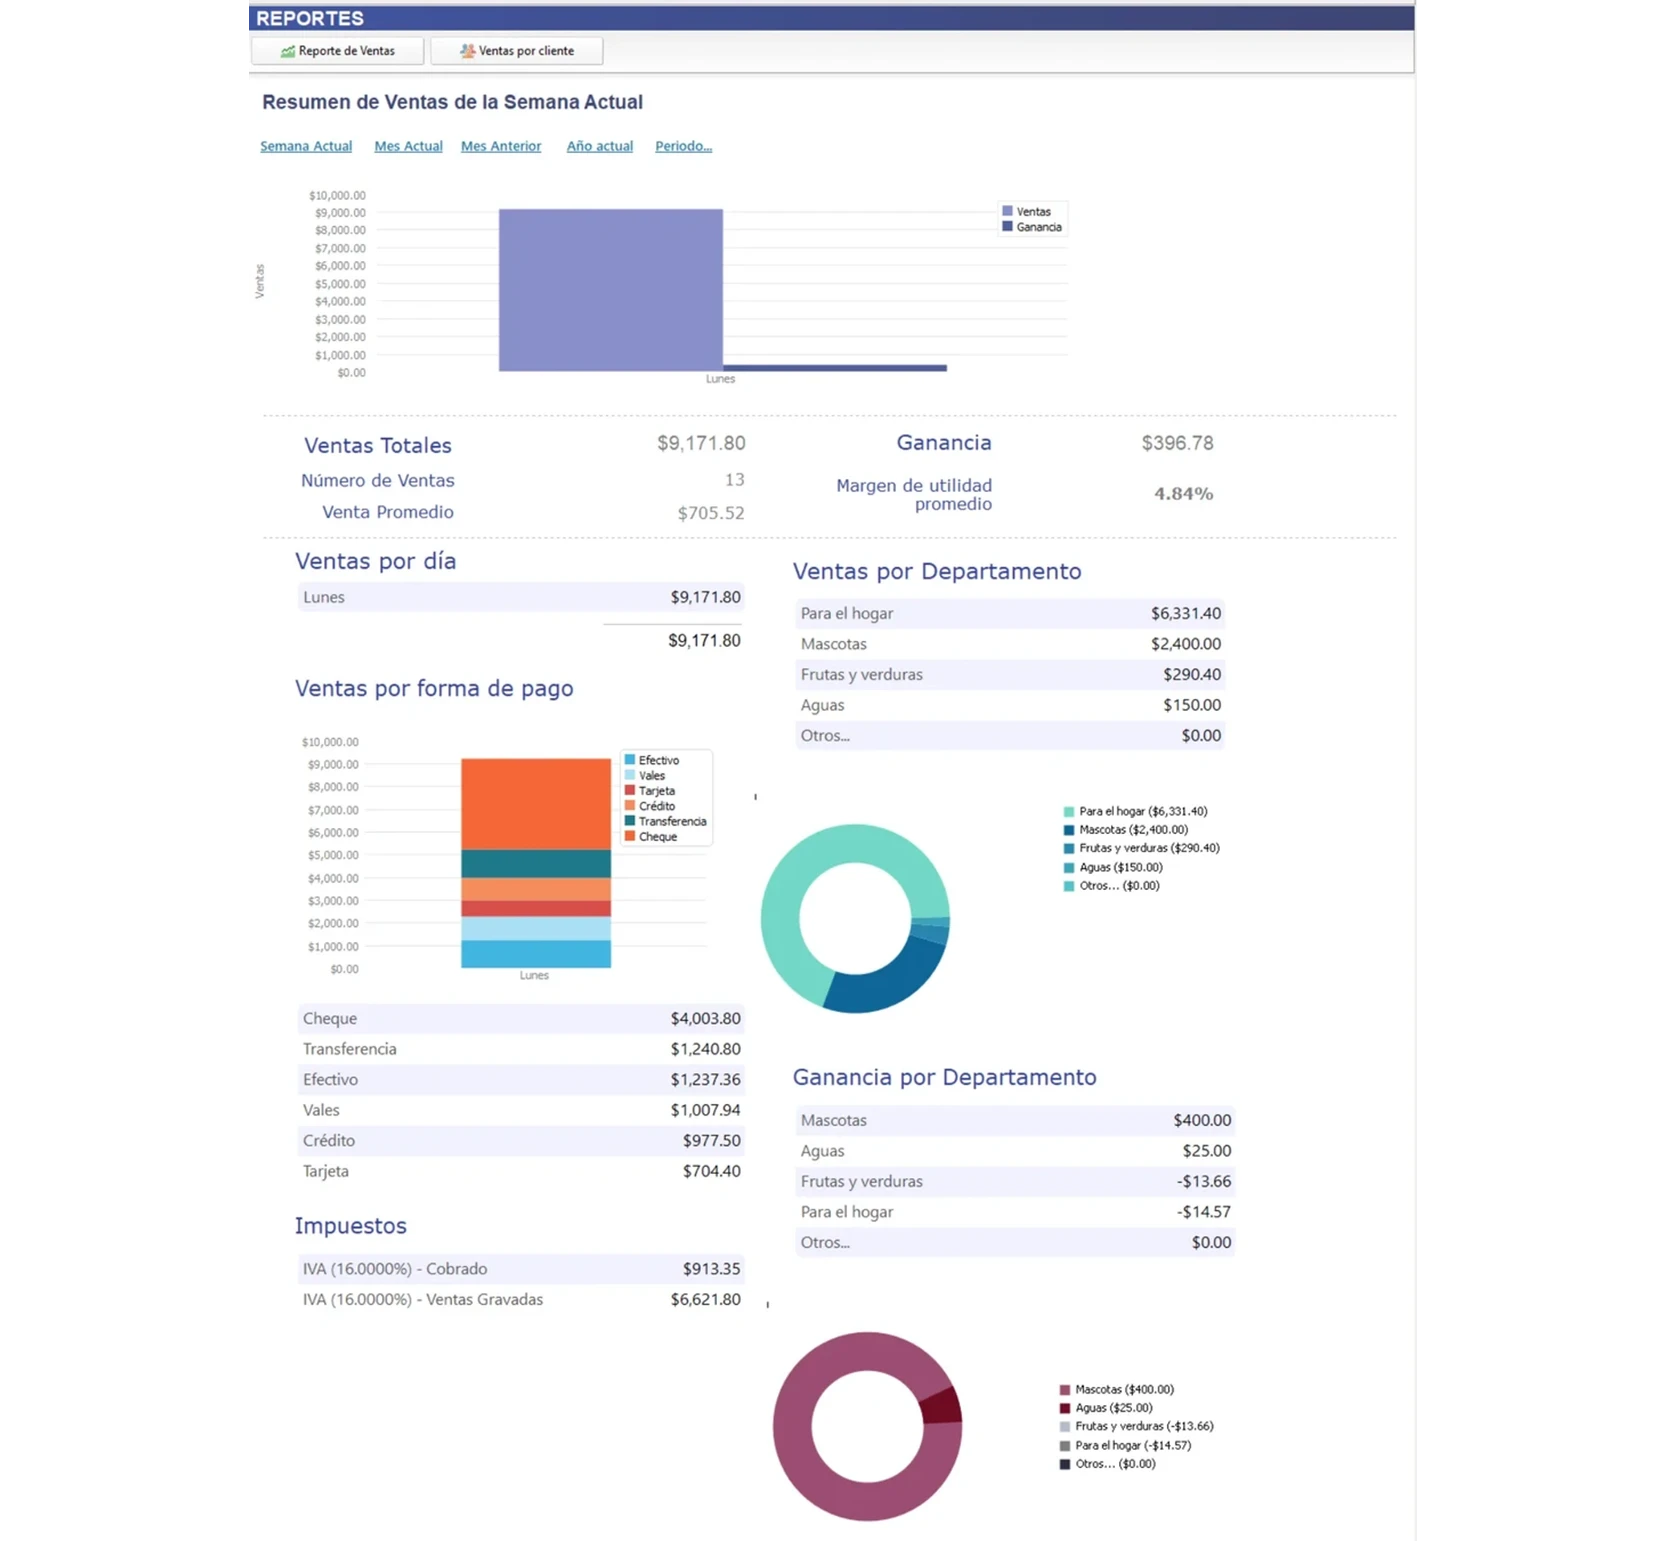Toggle the Transferencia series in payment legend

click(630, 821)
